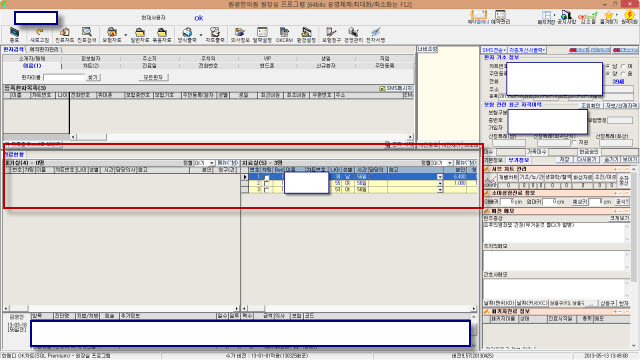Screen dimensions: 640x360
Task: Switch to the 예약환자관리 tab
Action: tap(44, 49)
